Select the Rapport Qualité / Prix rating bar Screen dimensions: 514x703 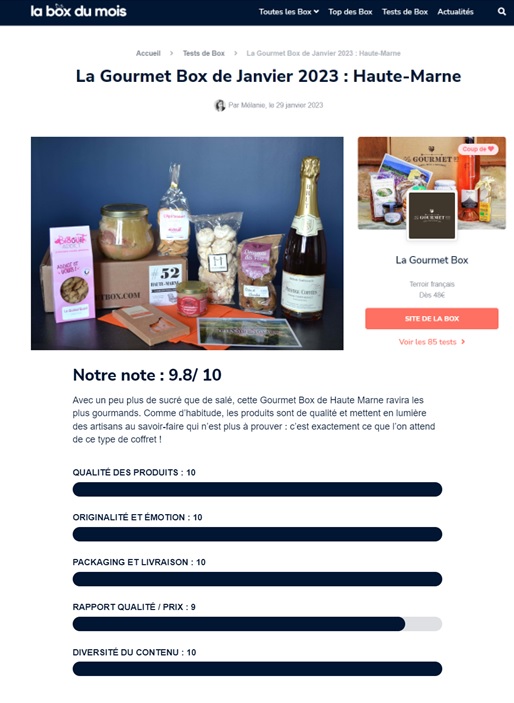[x=257, y=624]
